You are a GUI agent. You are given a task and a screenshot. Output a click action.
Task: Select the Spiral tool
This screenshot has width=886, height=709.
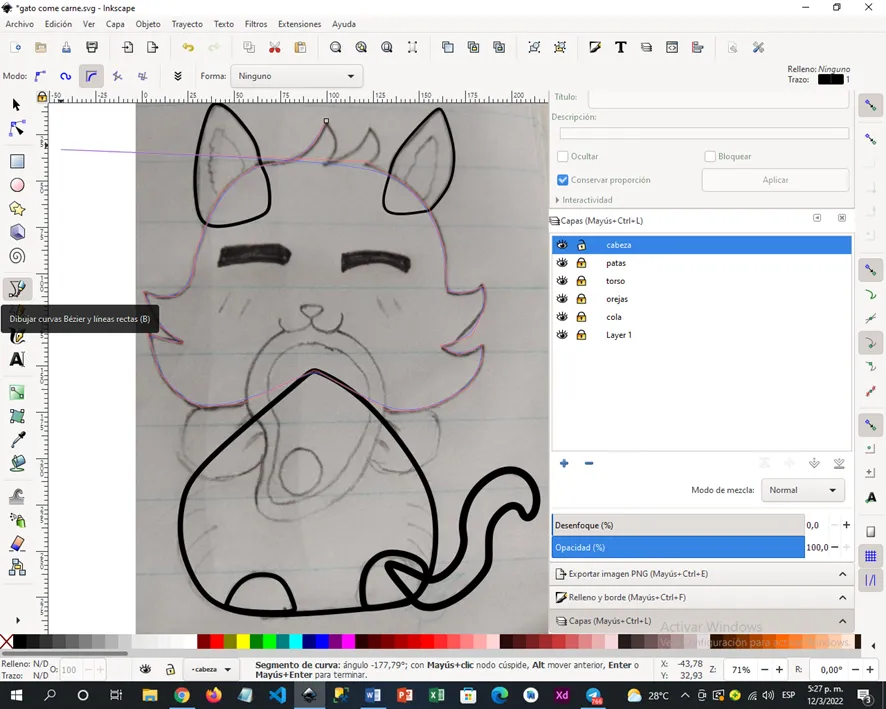tap(17, 256)
